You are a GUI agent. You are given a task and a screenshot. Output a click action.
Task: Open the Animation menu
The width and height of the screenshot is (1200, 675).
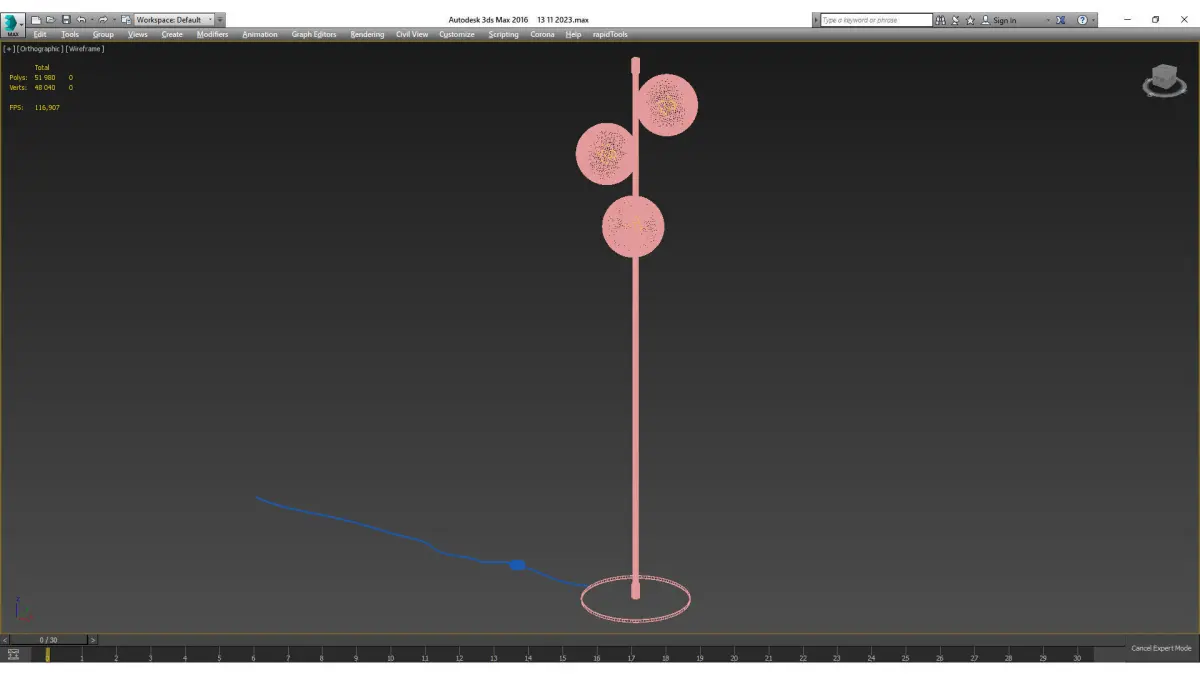coord(260,34)
